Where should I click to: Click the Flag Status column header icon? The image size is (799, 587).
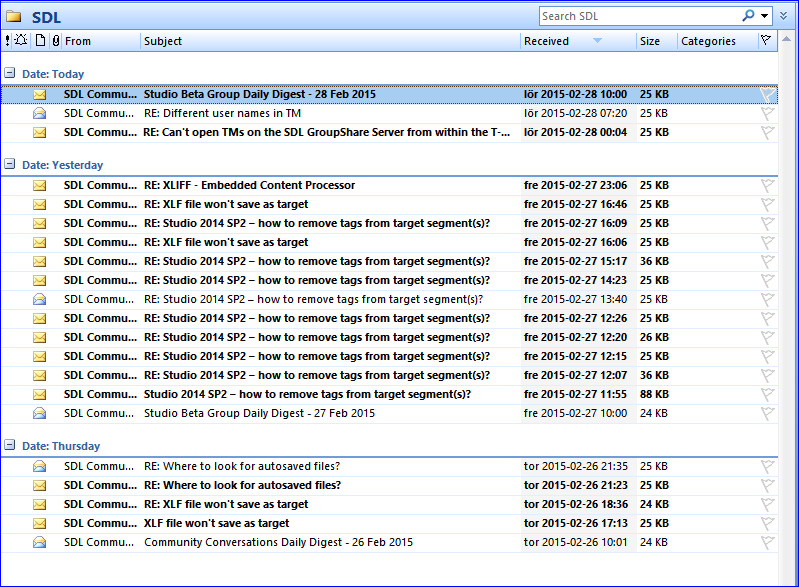766,41
